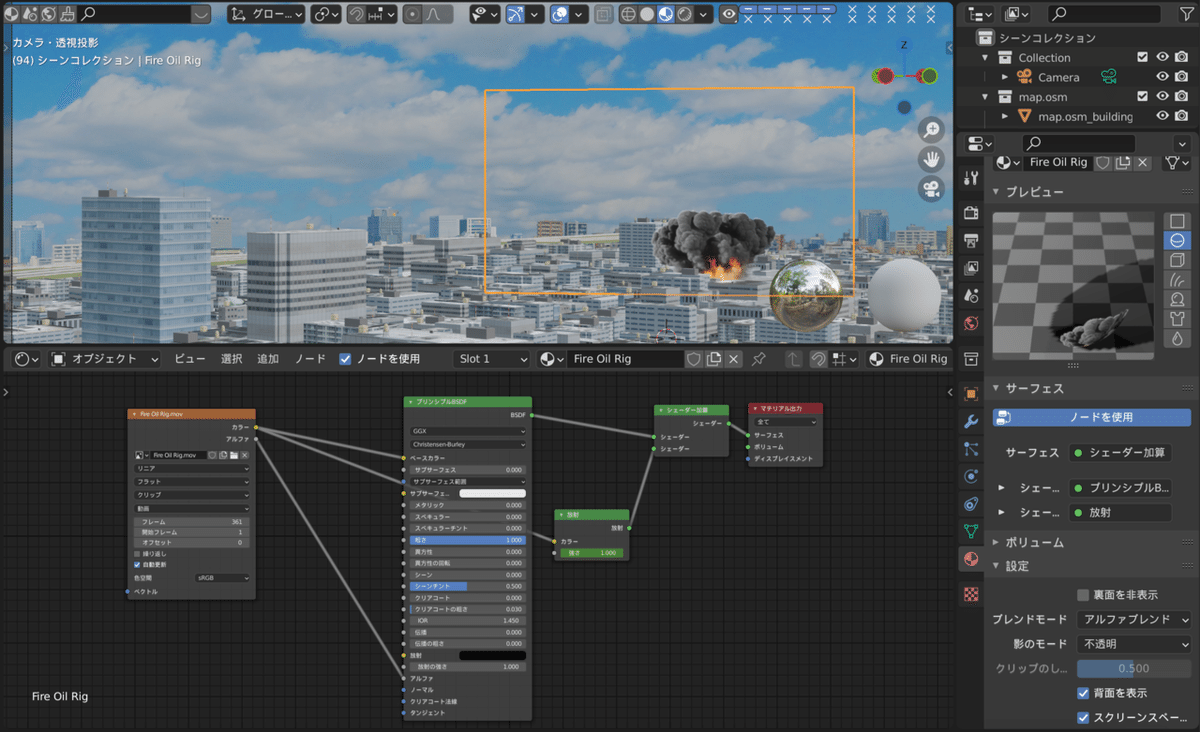Open the Scene properties tab

coord(970,296)
